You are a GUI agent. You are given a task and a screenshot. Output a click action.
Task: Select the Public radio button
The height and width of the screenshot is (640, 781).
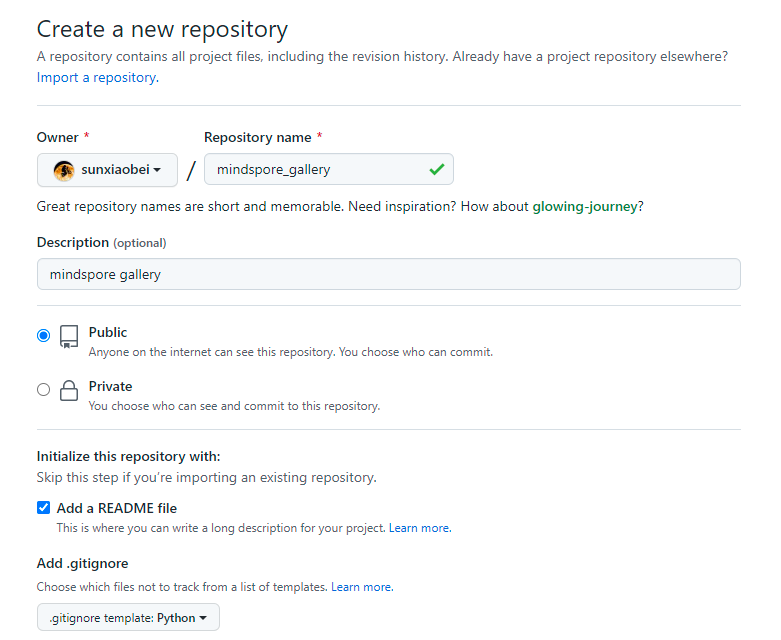(43, 335)
